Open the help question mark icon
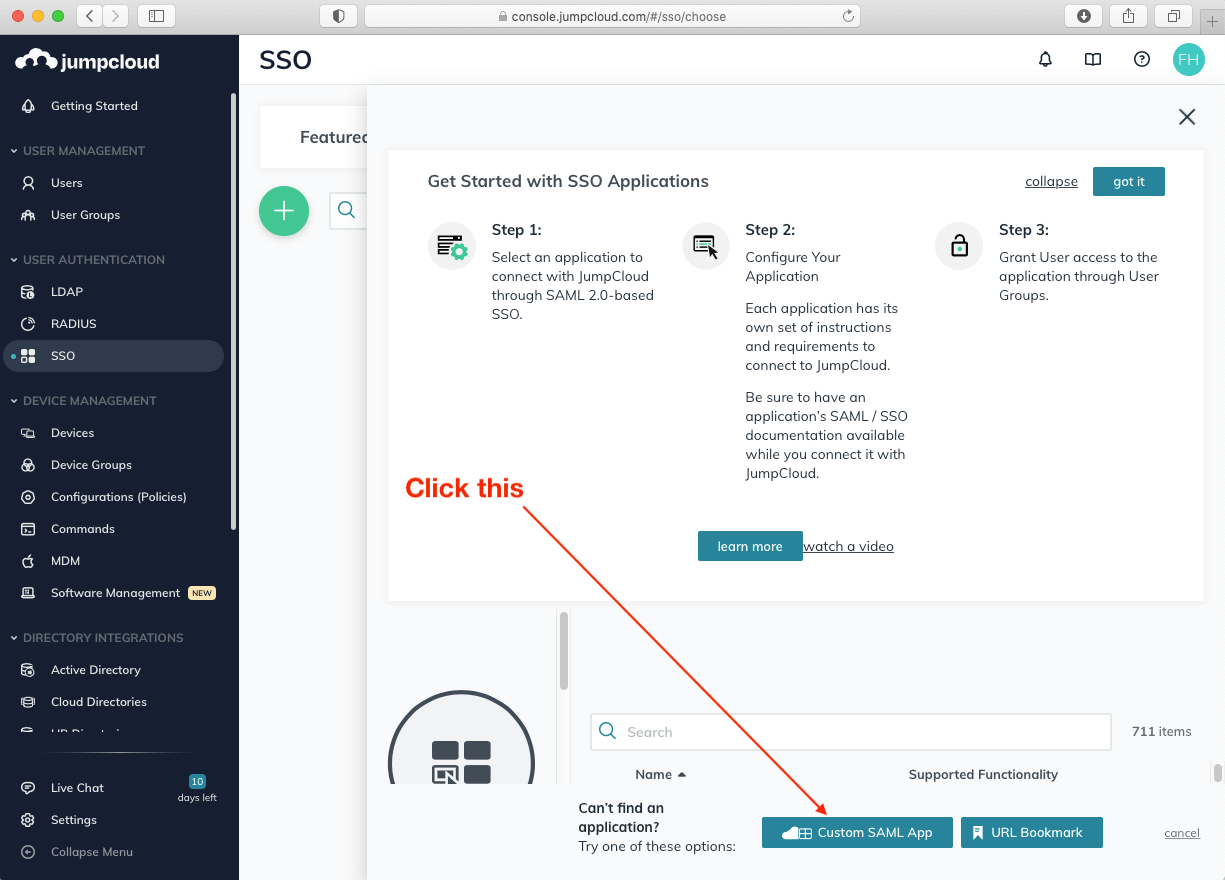The image size is (1225, 880). click(1141, 60)
